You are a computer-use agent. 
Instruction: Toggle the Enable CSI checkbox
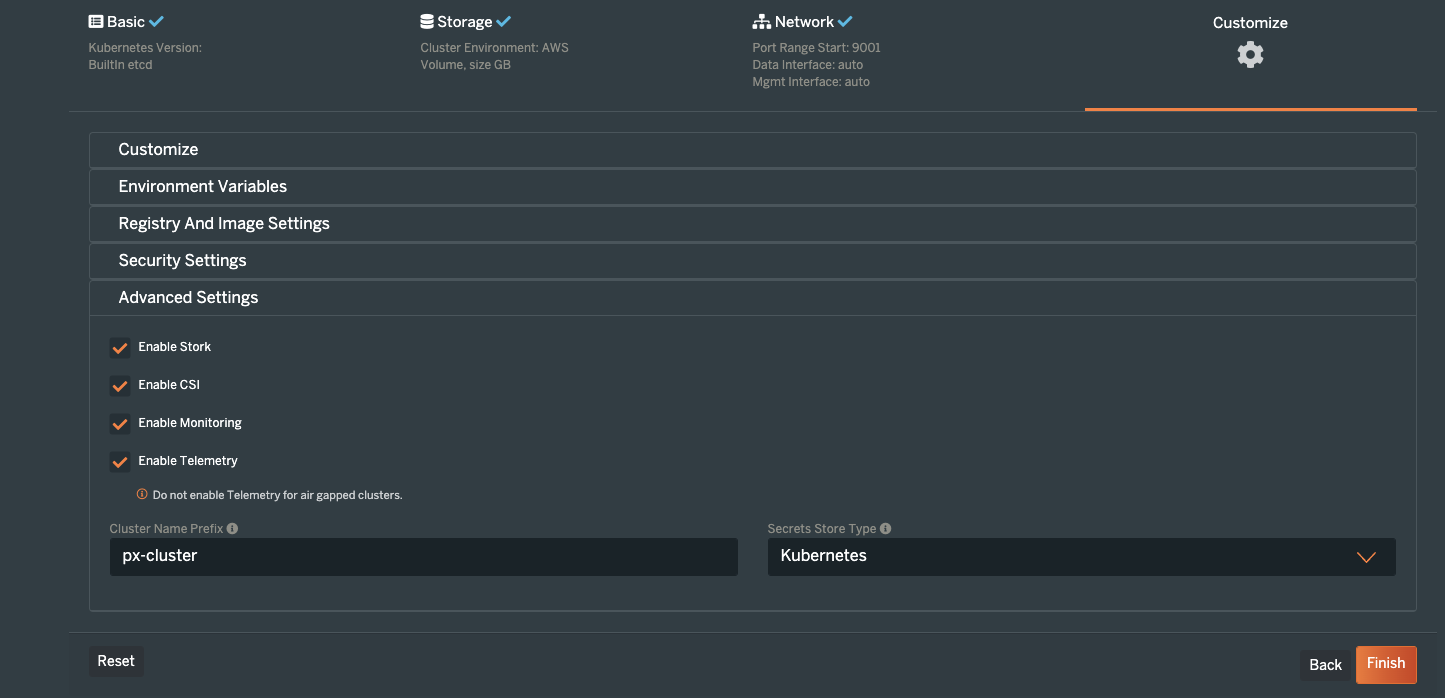120,386
